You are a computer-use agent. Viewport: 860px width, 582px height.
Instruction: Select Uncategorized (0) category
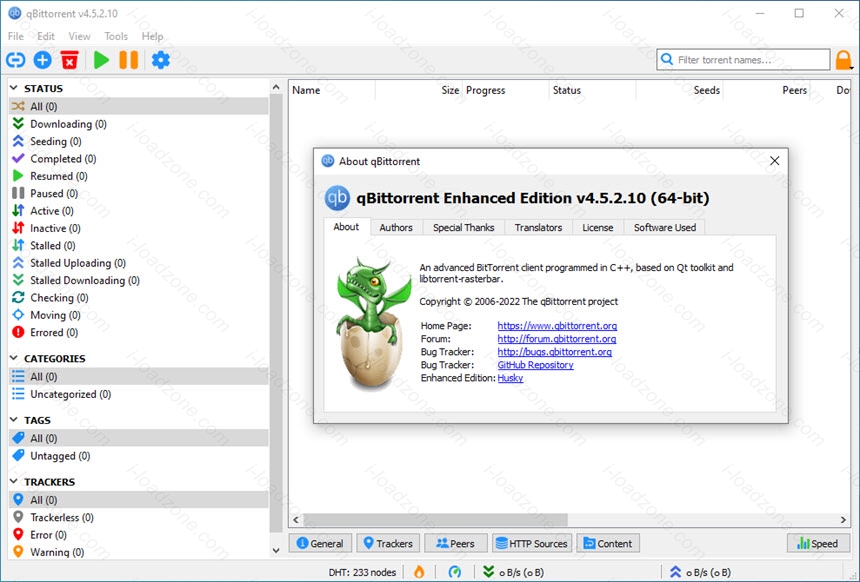pyautogui.click(x=139, y=394)
